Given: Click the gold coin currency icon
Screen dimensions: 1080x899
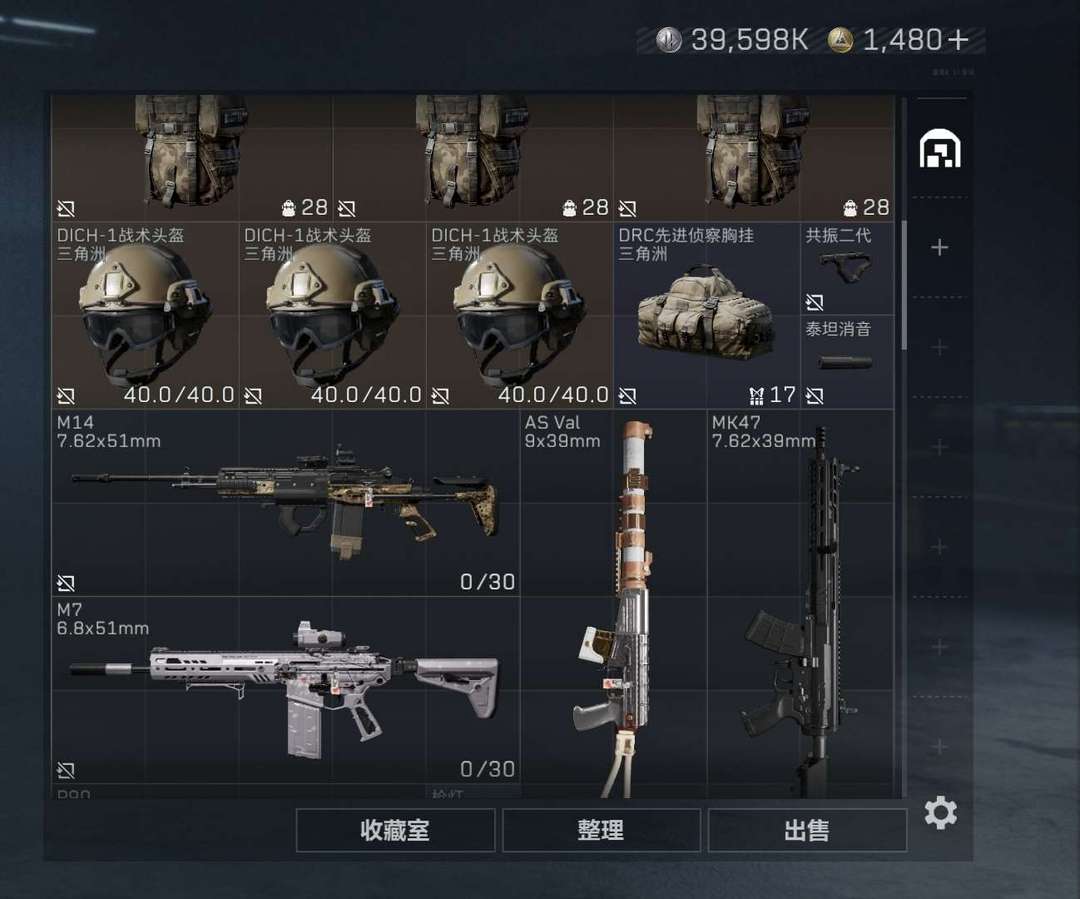Looking at the screenshot, I should point(840,40).
